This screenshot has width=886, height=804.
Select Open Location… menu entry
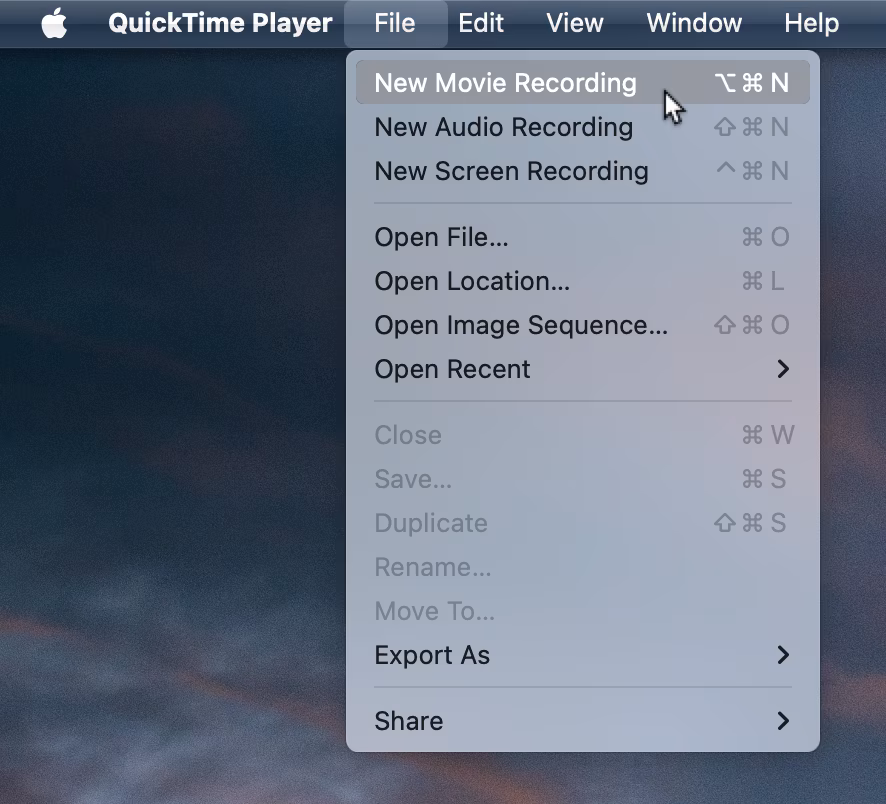[583, 281]
